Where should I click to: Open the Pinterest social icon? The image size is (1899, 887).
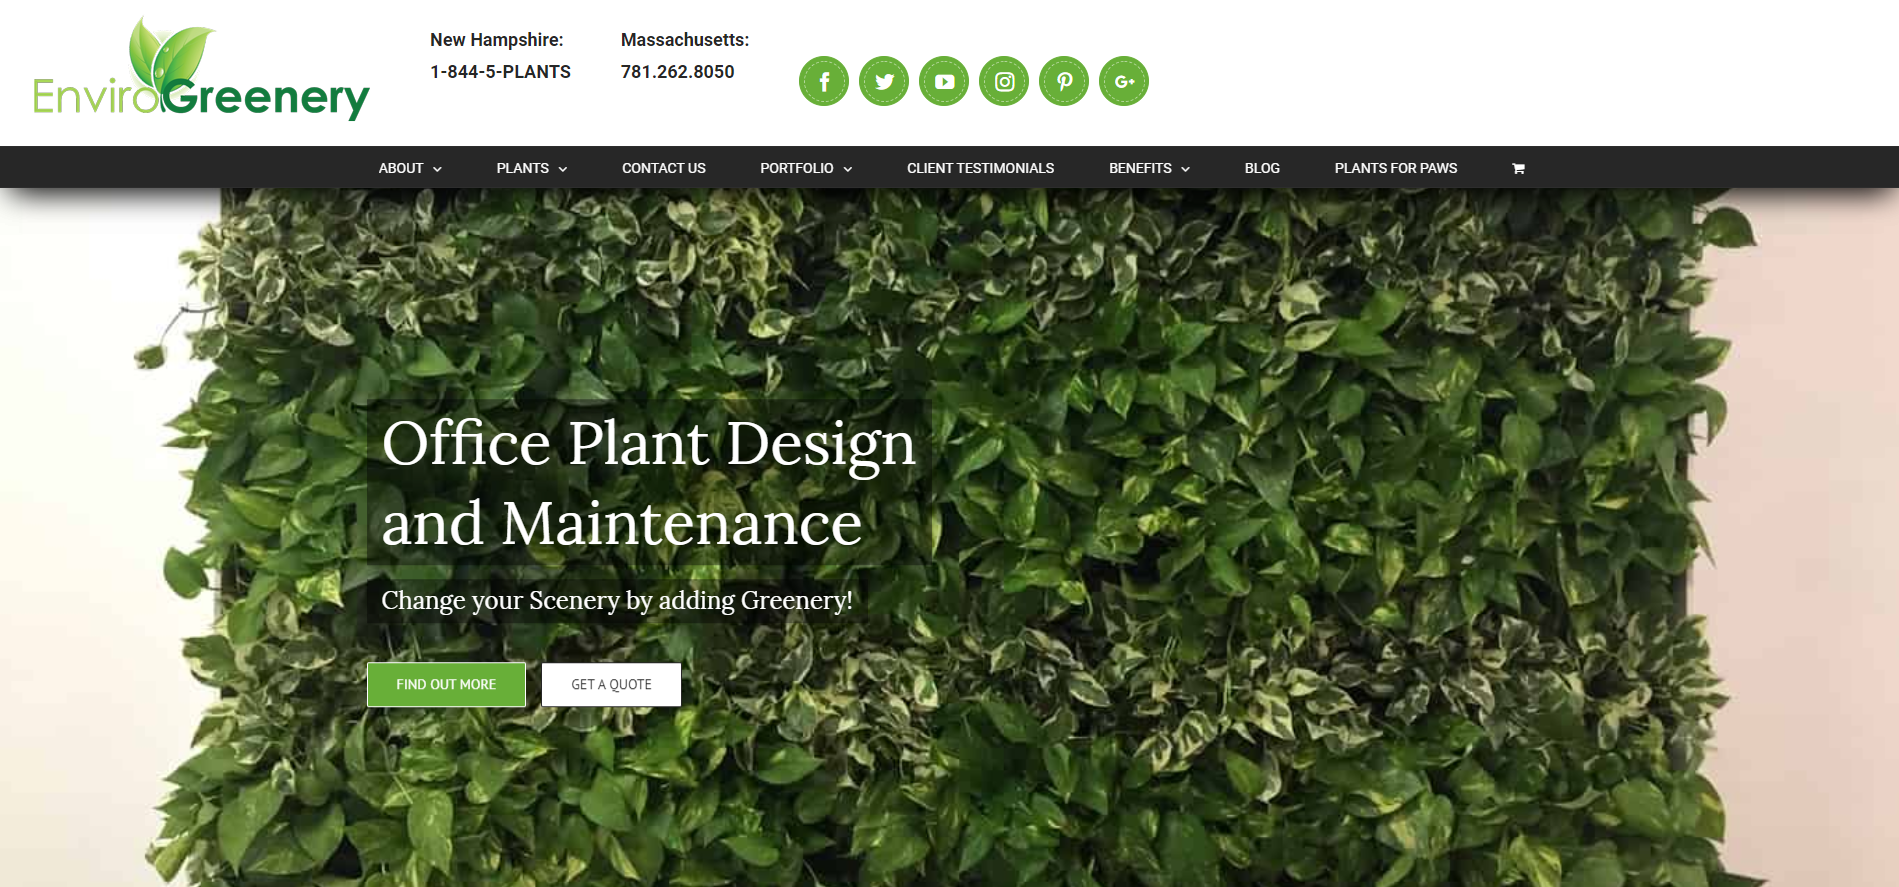tap(1064, 81)
